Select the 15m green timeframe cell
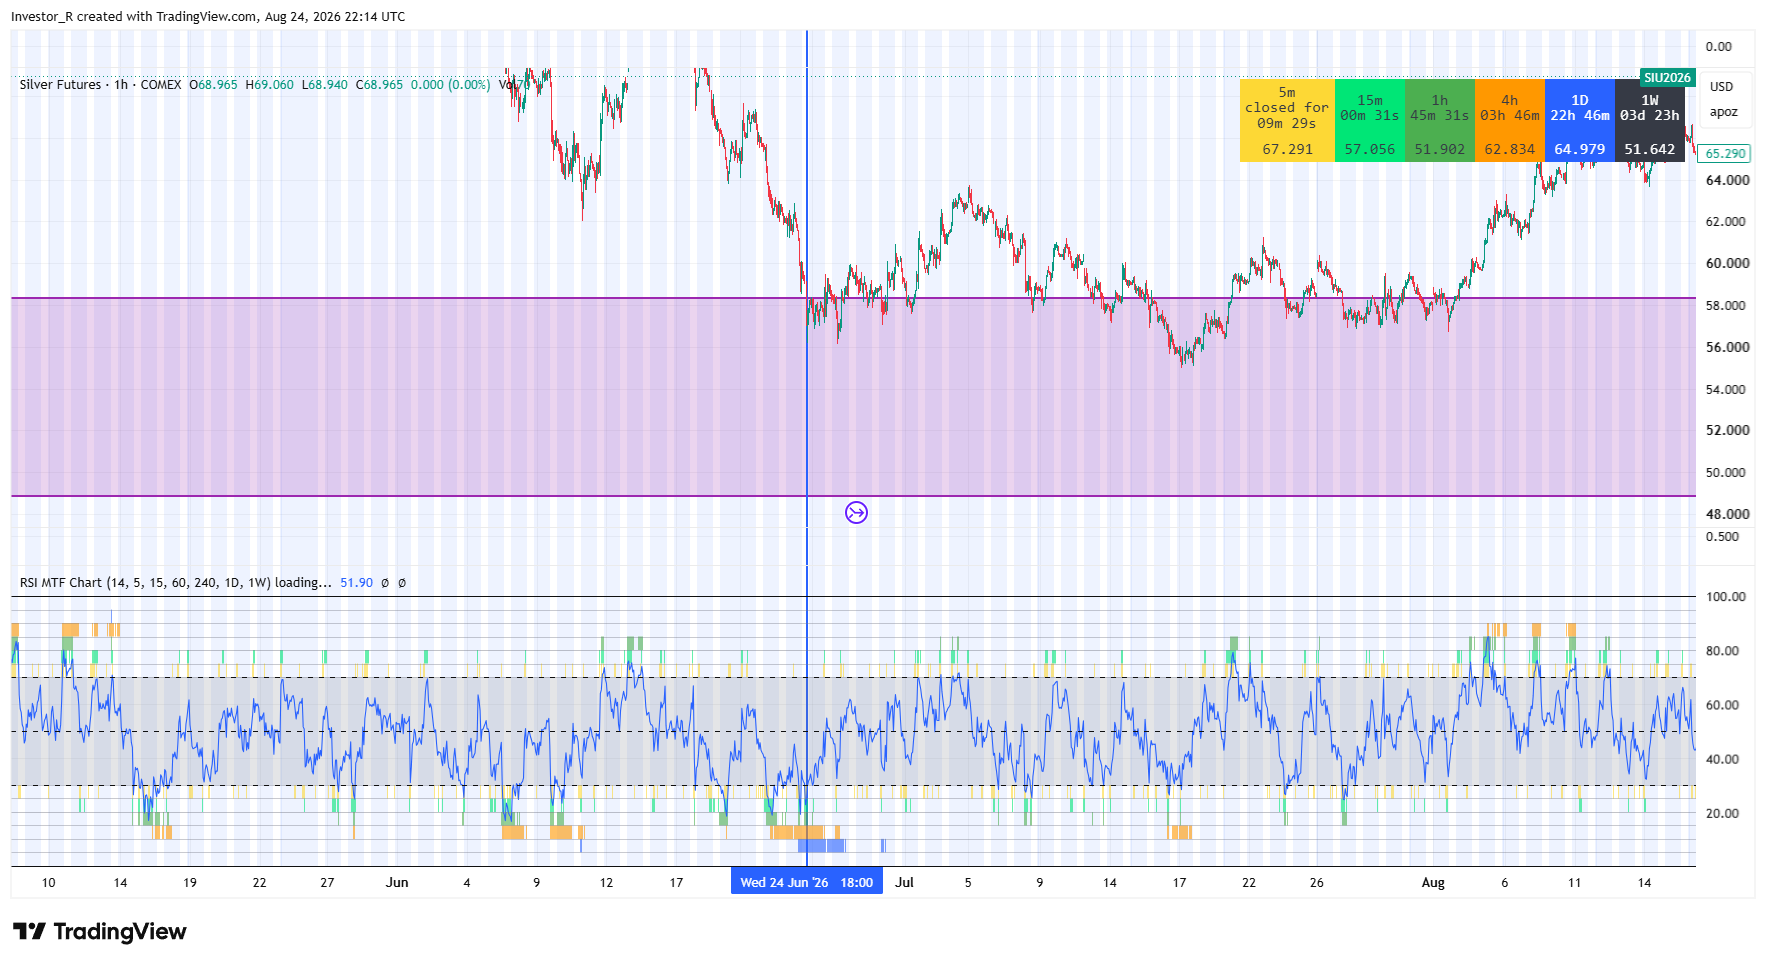This screenshot has width=1766, height=964. point(1370,120)
